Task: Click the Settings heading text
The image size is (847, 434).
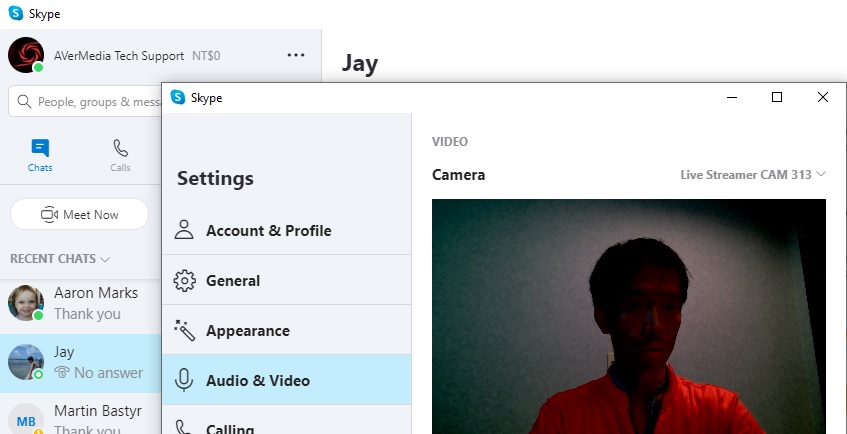Action: pos(215,178)
